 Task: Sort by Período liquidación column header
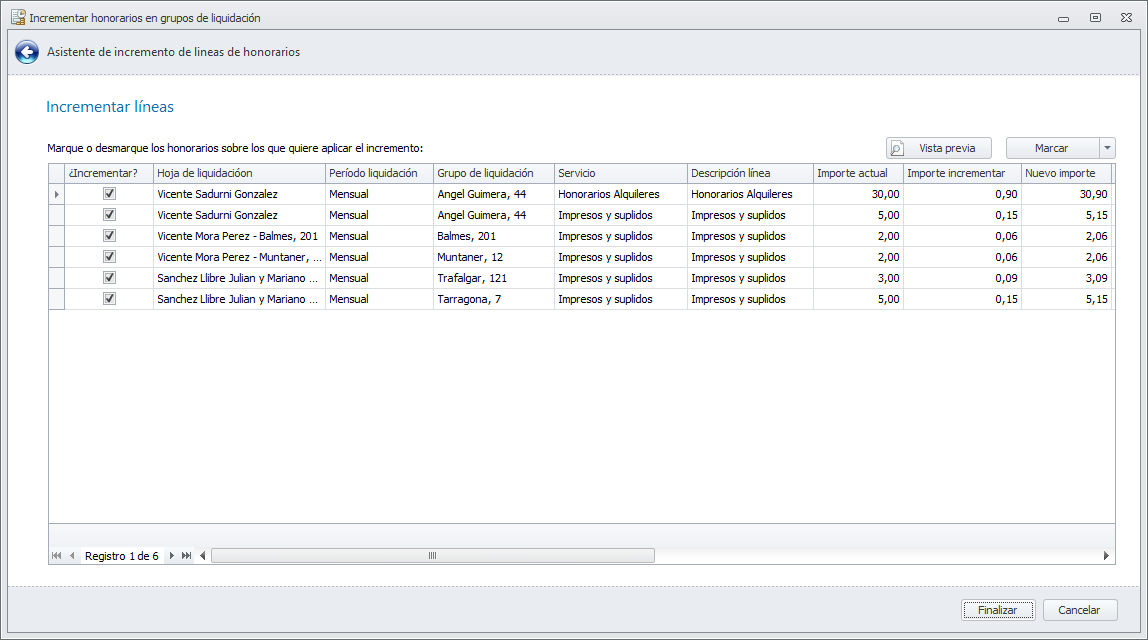point(379,174)
